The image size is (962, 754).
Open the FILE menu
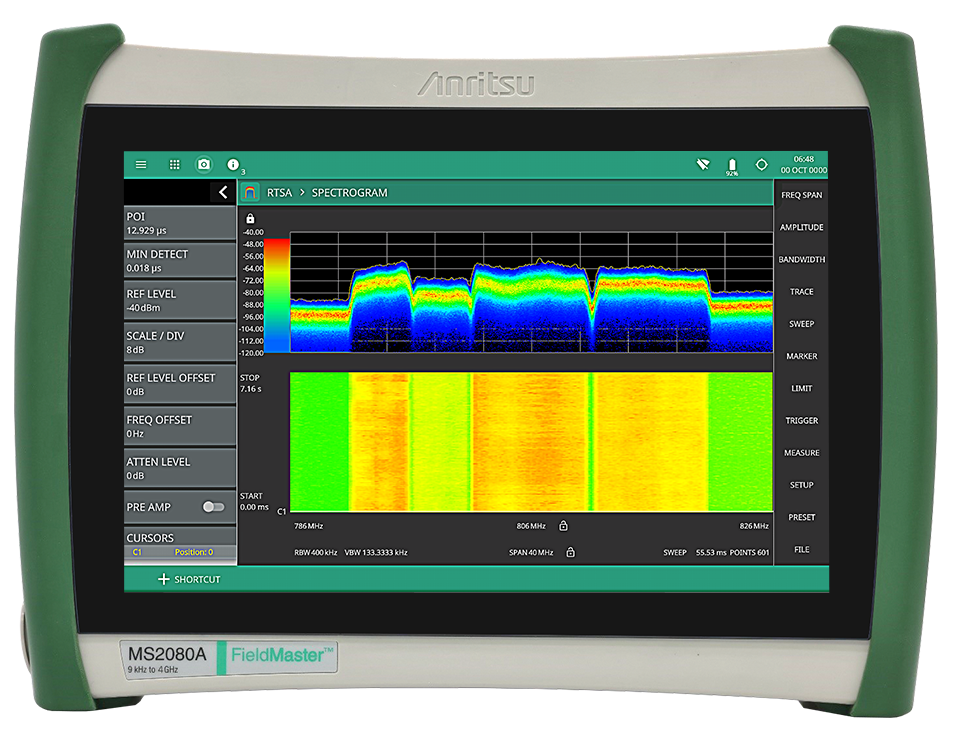point(802,550)
